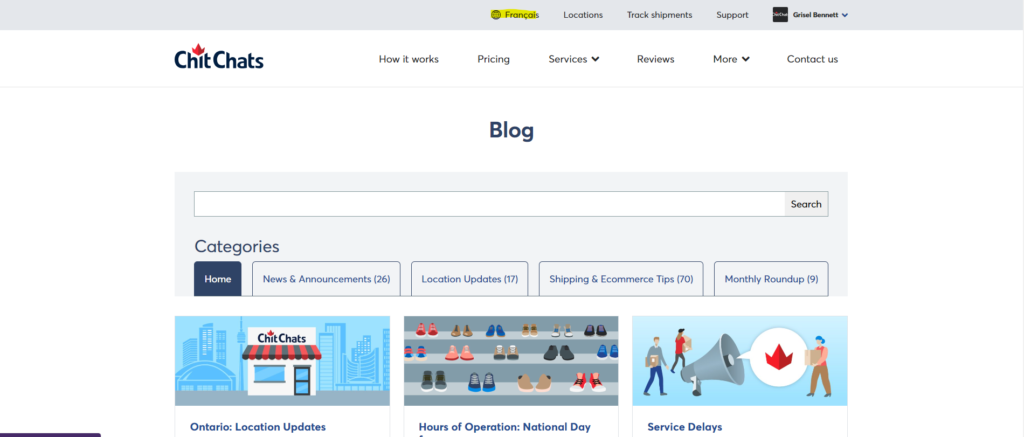Open Ontario: Location Updates post

click(x=258, y=427)
